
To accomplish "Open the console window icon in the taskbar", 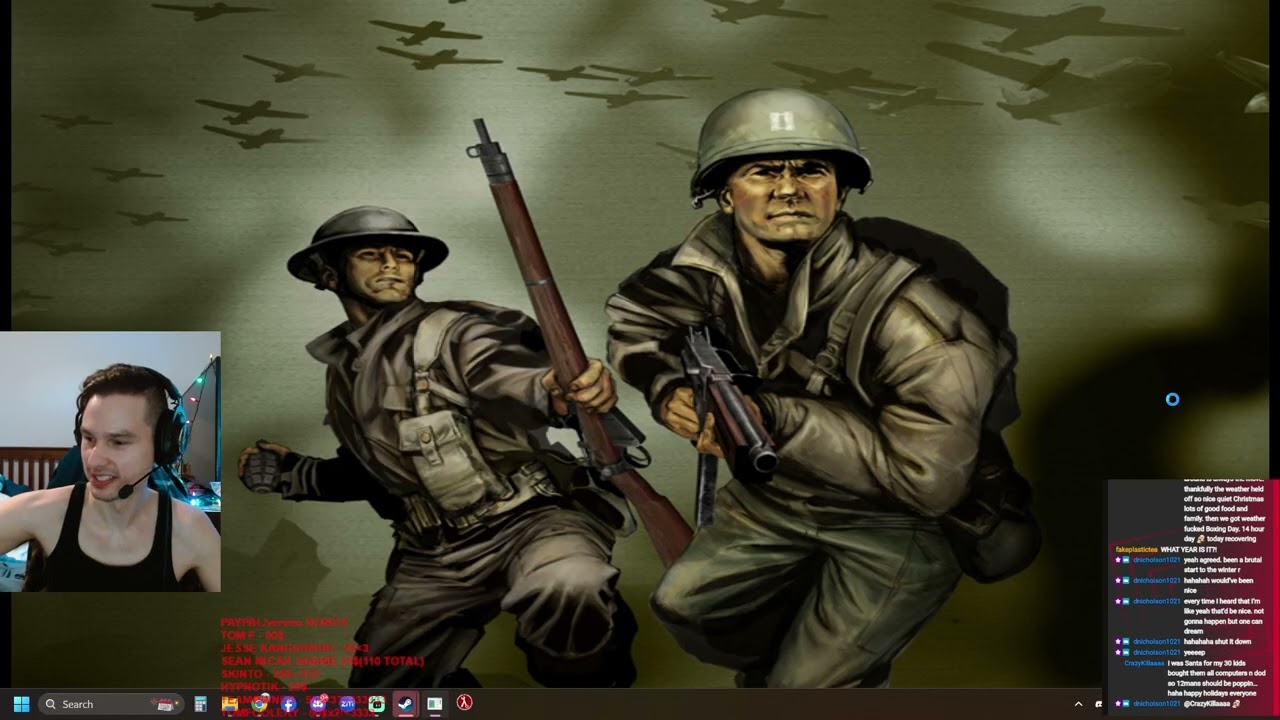I will tap(435, 704).
